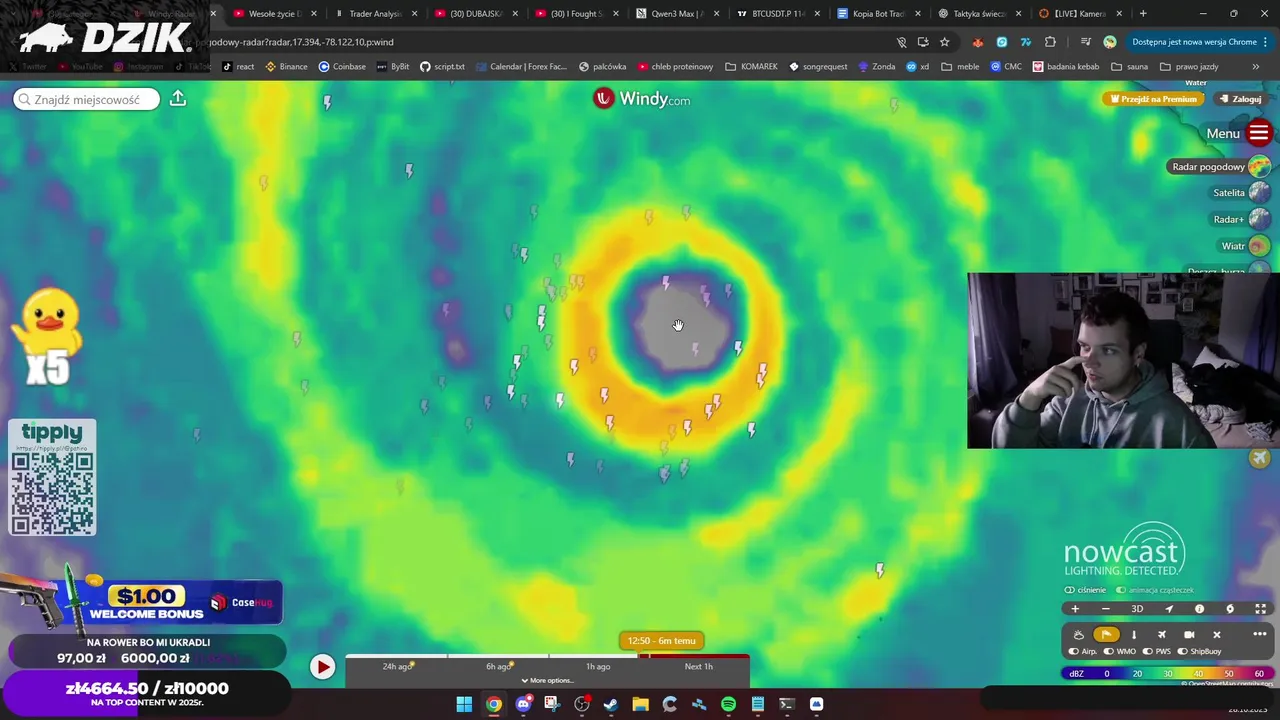Image resolution: width=1280 pixels, height=720 pixels.
Task: Zoom out with the minus button
Action: [x=1106, y=609]
